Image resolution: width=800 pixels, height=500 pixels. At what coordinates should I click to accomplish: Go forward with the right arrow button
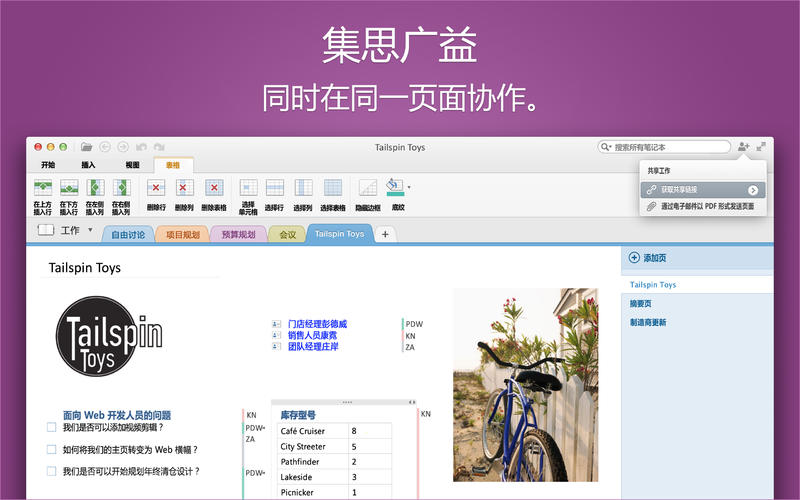click(123, 147)
